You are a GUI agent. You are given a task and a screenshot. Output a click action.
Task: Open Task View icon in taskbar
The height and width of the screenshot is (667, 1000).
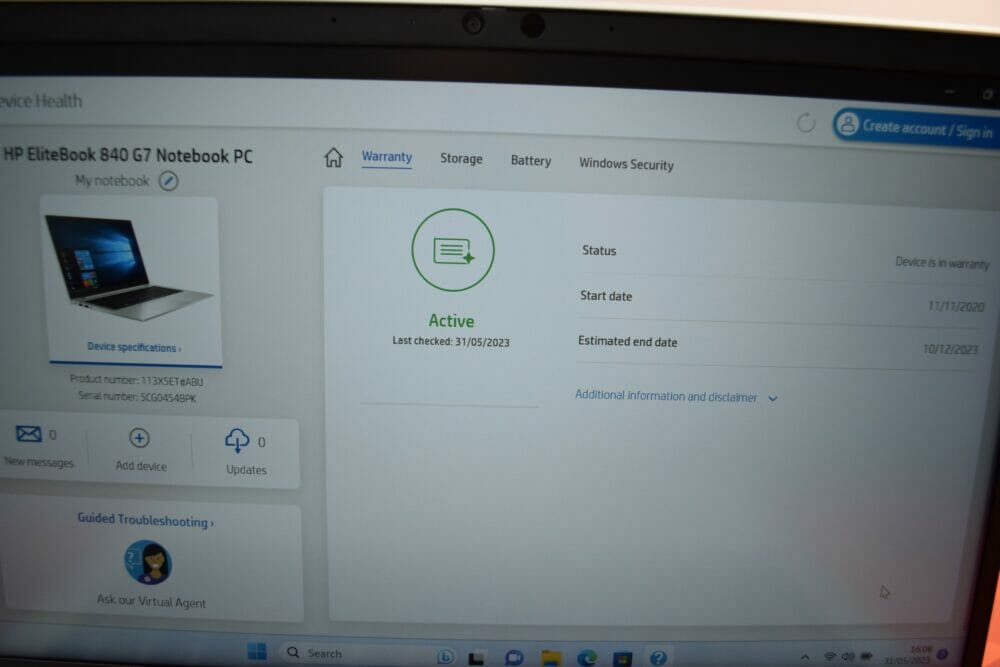[x=476, y=657]
